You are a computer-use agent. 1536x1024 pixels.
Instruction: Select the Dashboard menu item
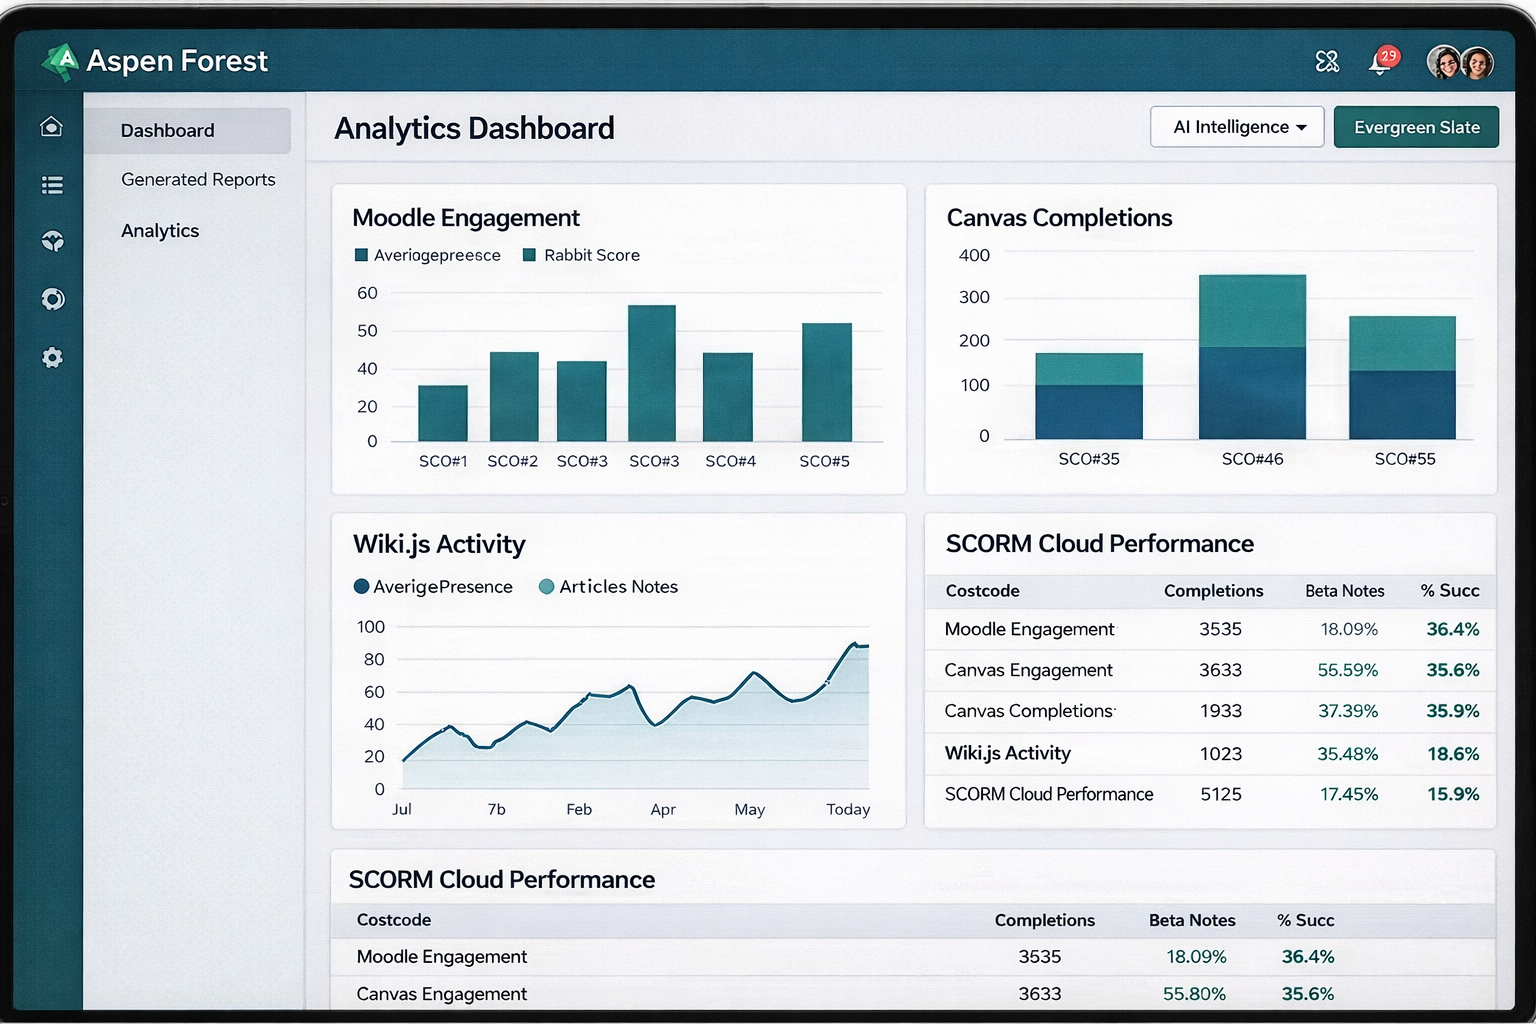point(168,131)
